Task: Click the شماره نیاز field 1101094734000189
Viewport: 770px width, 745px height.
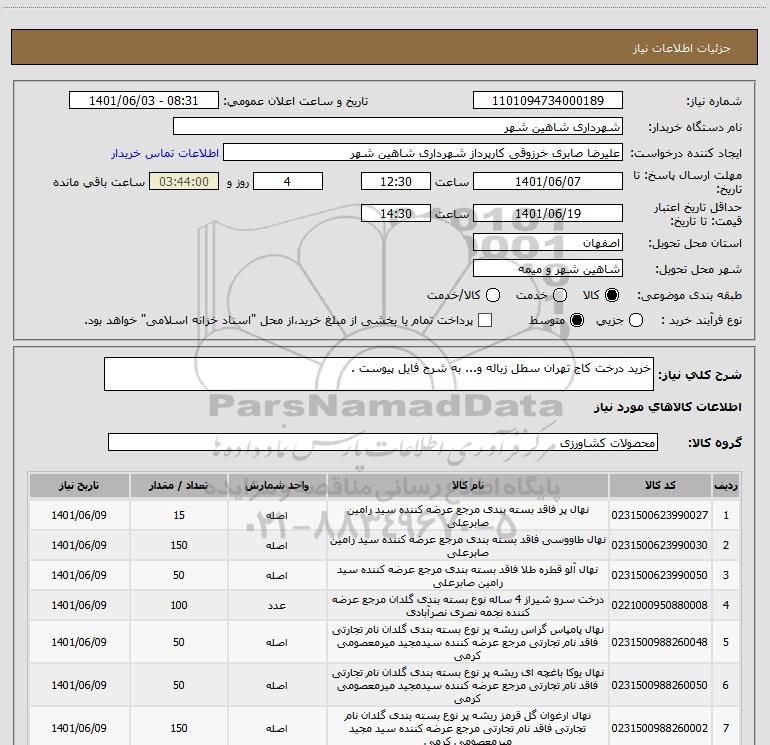Action: tap(548, 100)
